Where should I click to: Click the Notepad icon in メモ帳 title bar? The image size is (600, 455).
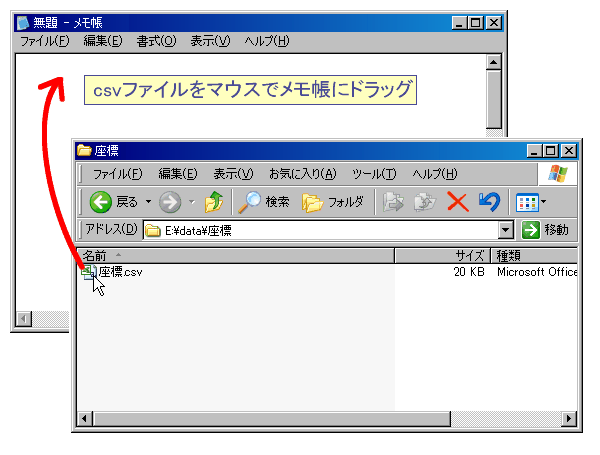(23, 23)
